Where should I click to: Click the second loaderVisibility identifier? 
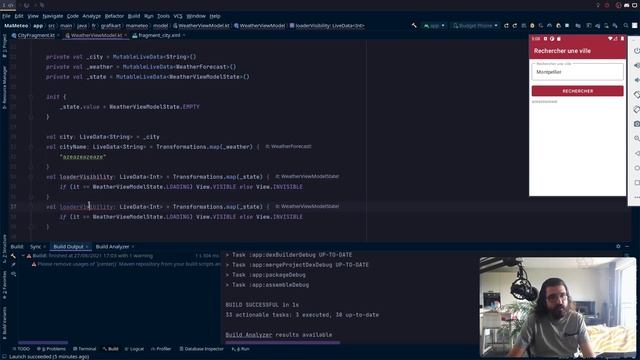87,207
